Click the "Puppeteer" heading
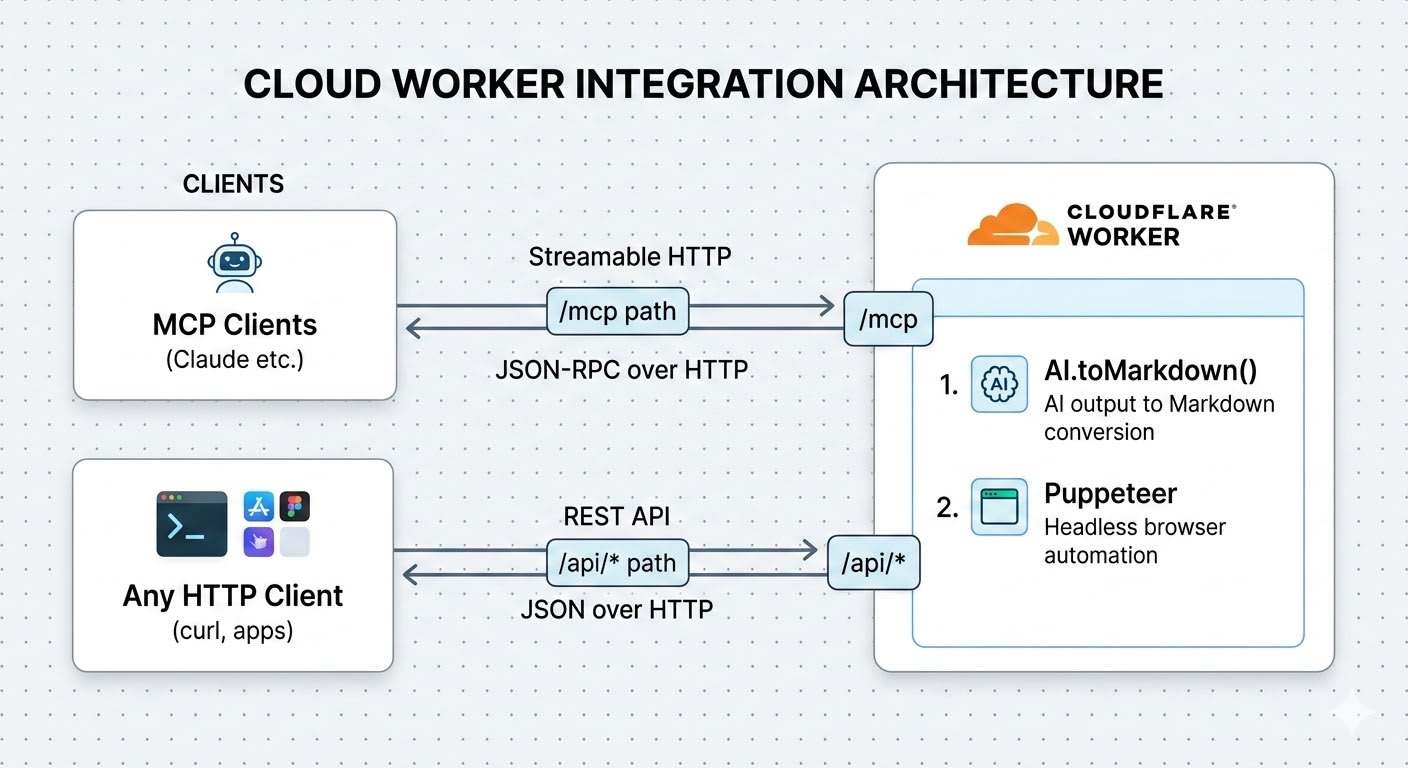 point(1110,493)
